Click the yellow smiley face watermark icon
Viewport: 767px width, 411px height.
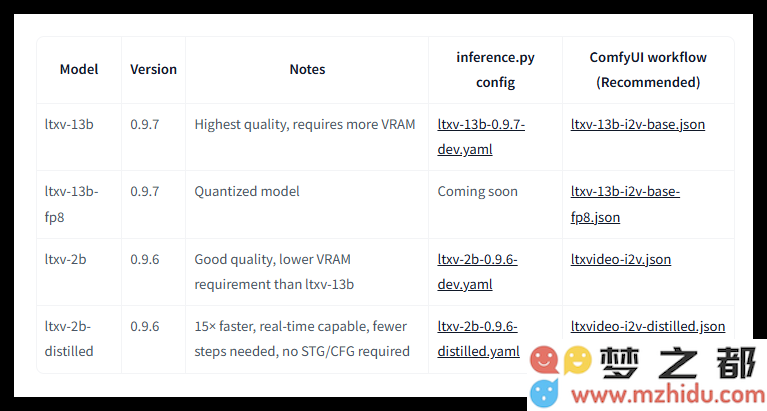pyautogui.click(x=578, y=360)
